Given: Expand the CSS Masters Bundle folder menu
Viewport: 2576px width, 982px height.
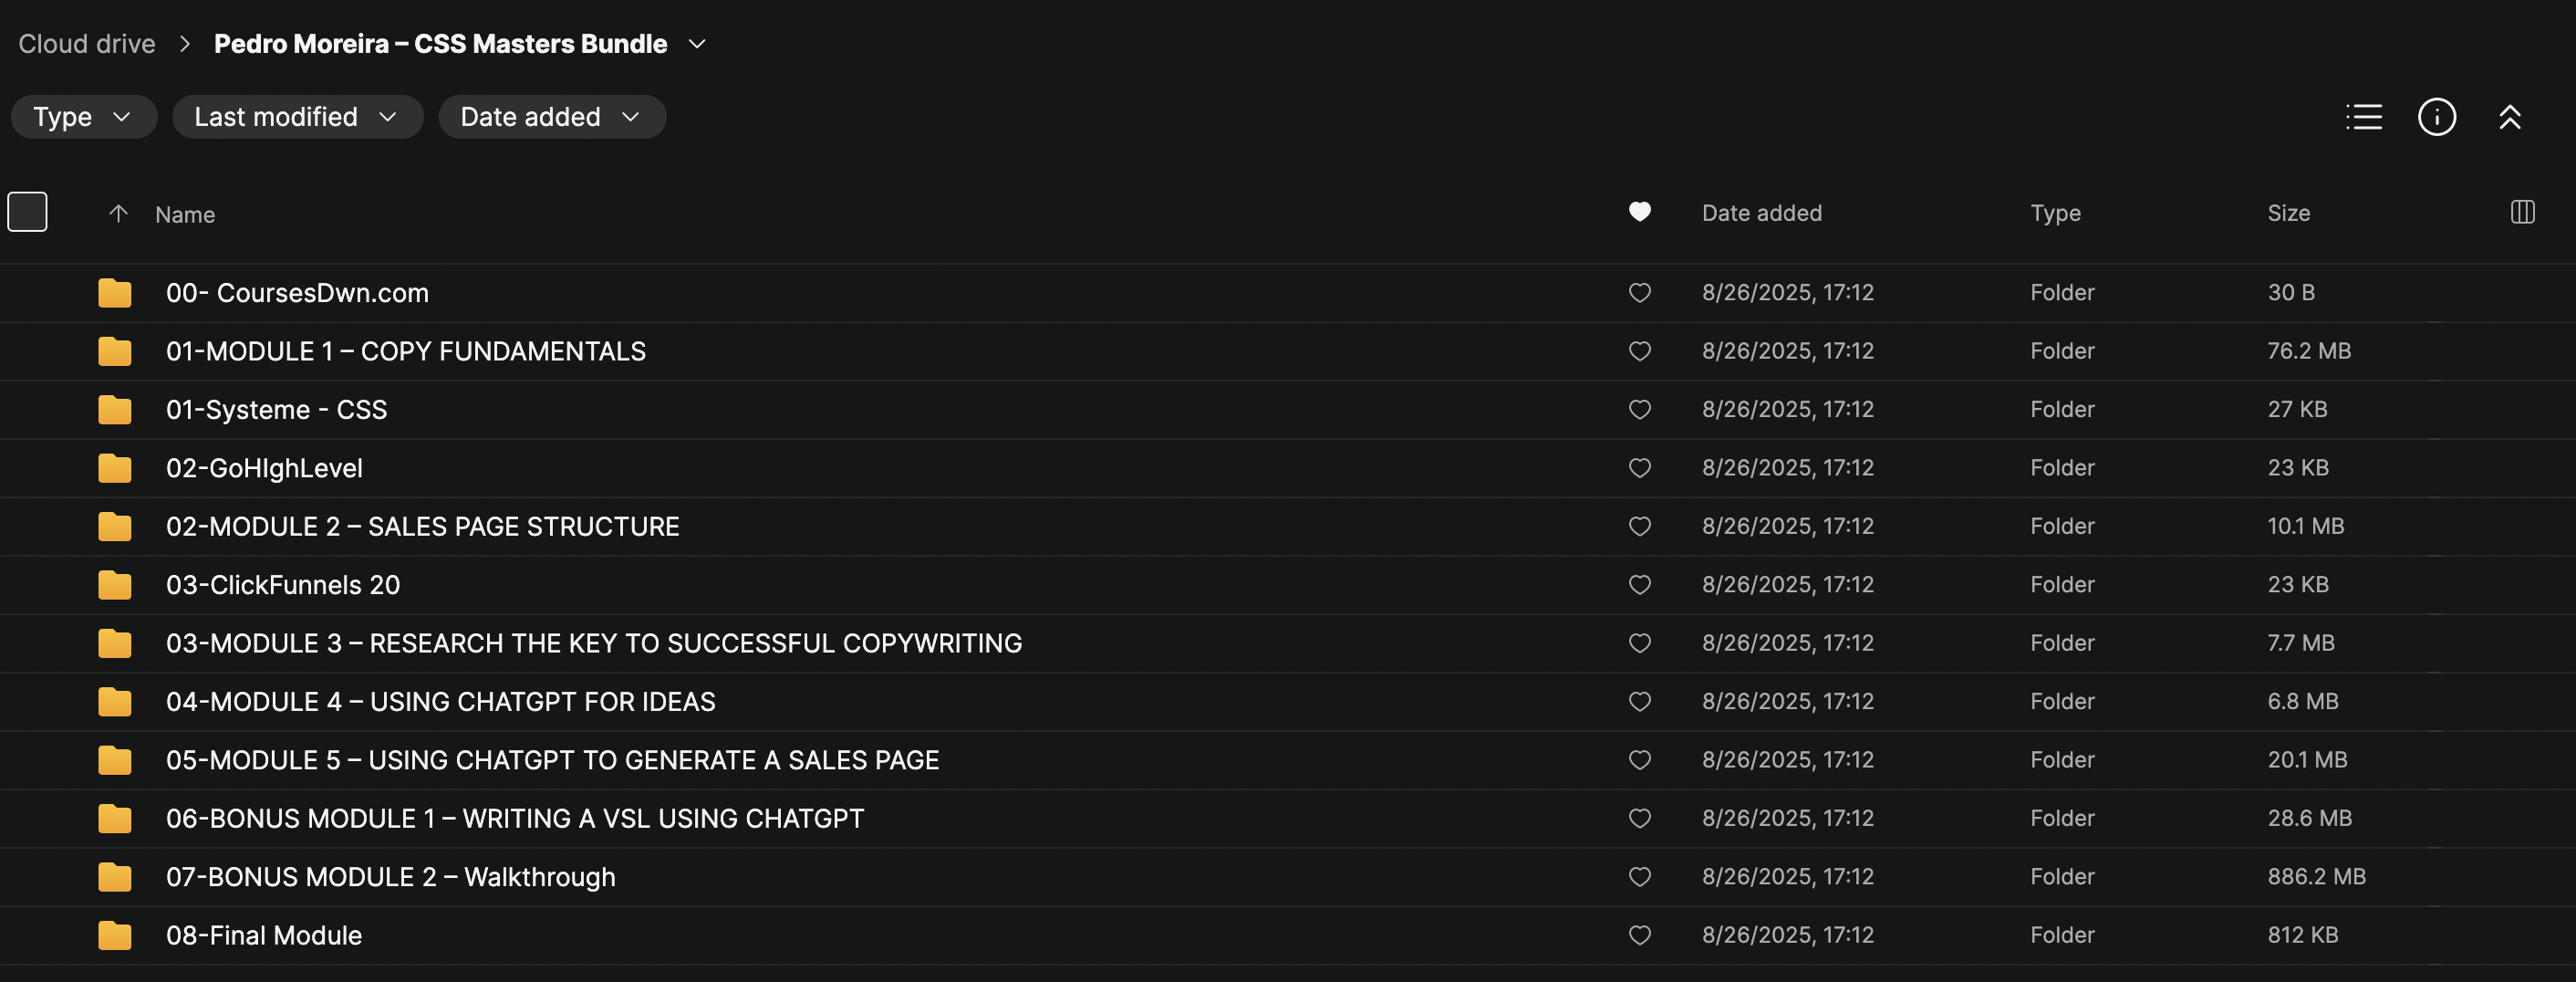Looking at the screenshot, I should pos(698,44).
